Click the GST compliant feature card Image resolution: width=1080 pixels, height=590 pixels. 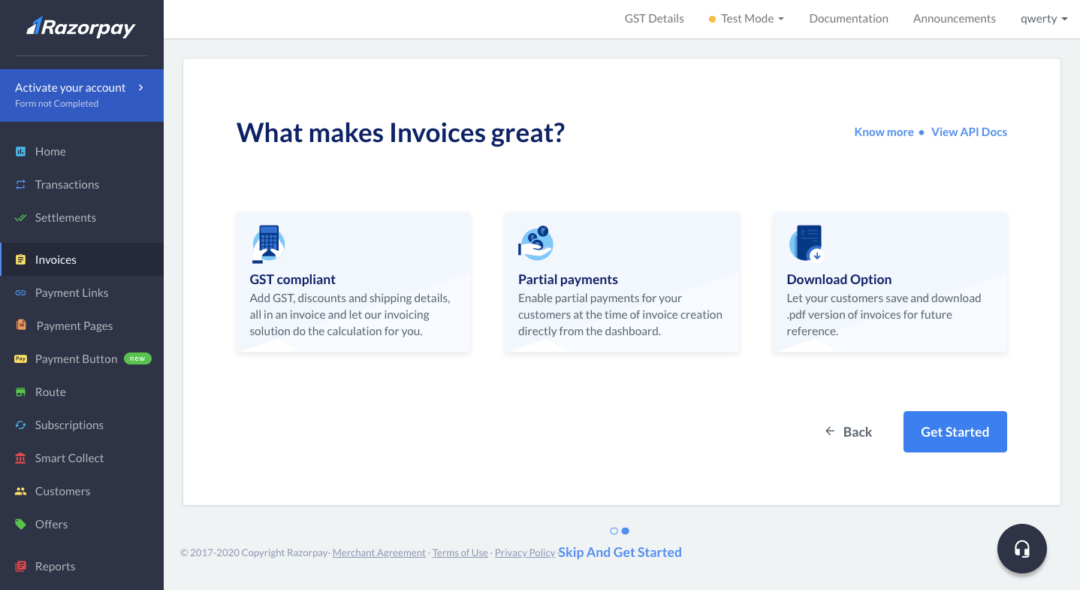(x=353, y=283)
